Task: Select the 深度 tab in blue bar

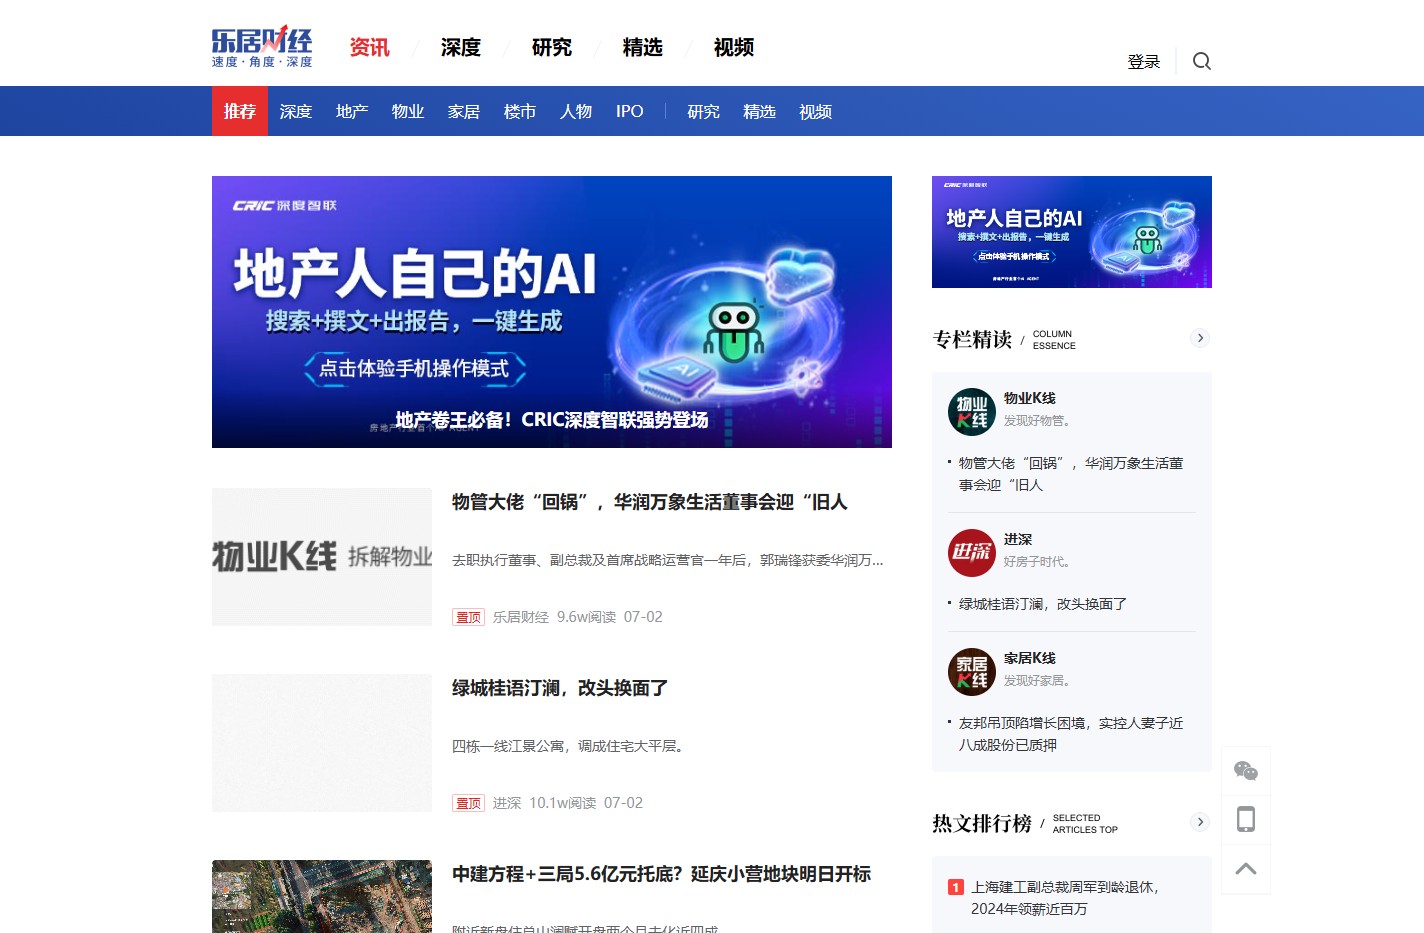Action: coord(296,111)
